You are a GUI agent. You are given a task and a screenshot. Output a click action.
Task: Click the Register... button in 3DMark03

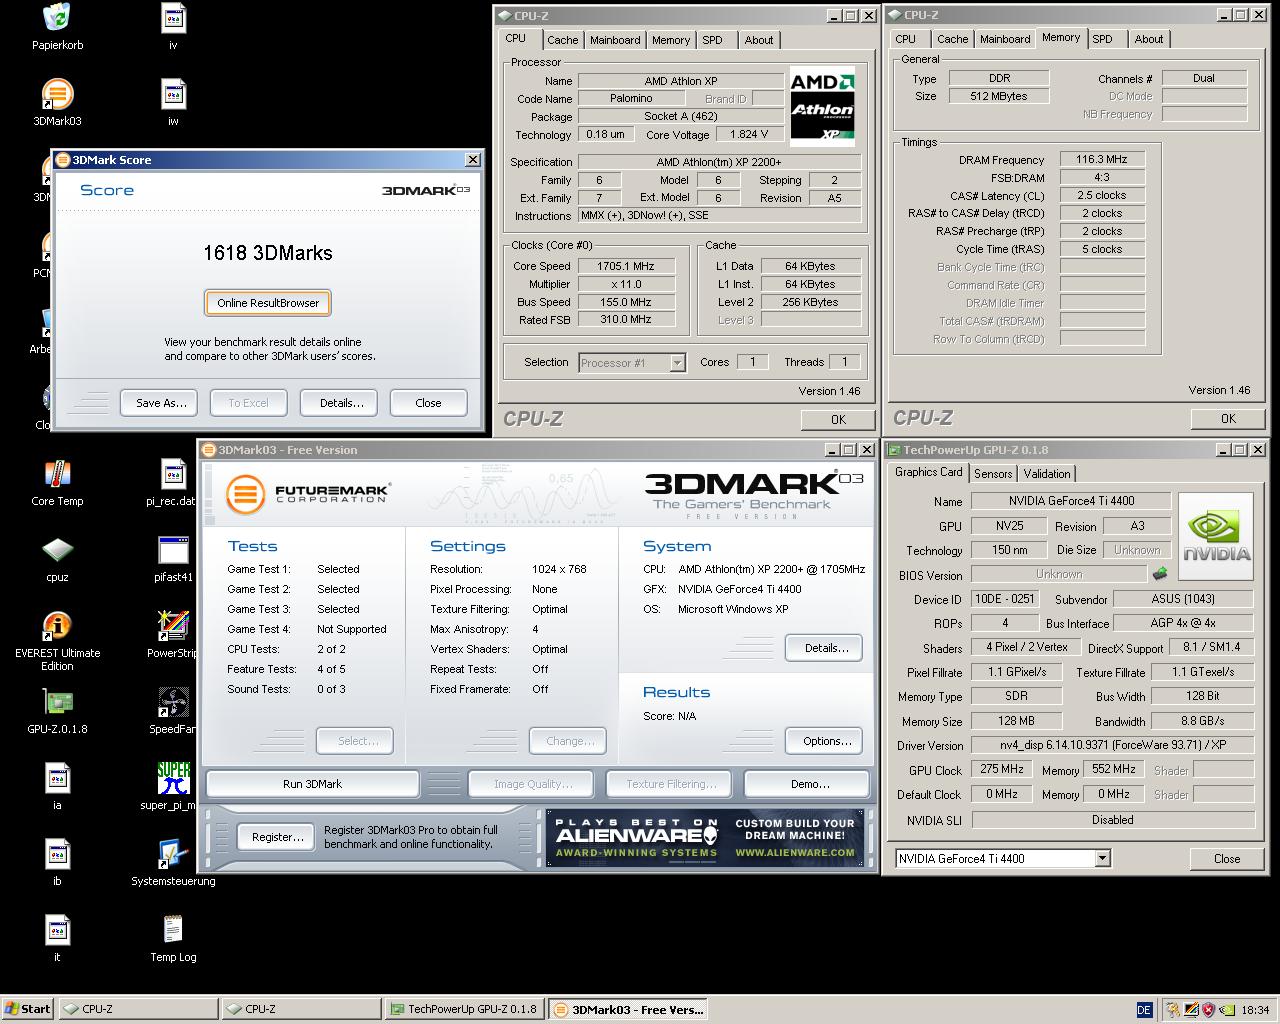278,837
